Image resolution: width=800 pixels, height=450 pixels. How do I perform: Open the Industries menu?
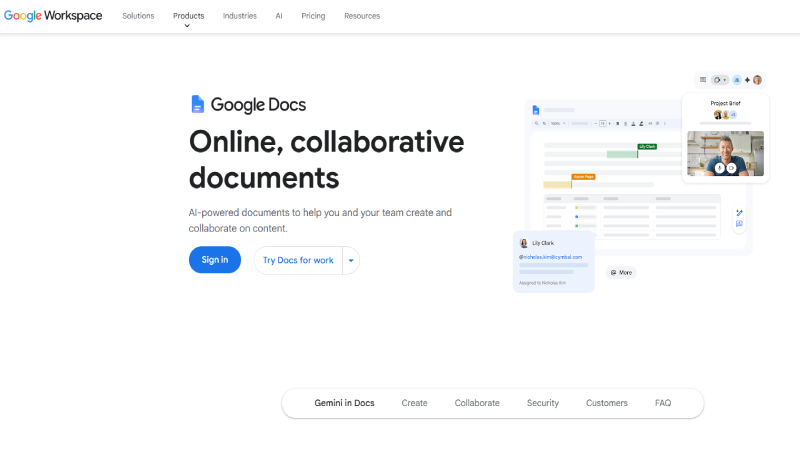click(x=240, y=16)
